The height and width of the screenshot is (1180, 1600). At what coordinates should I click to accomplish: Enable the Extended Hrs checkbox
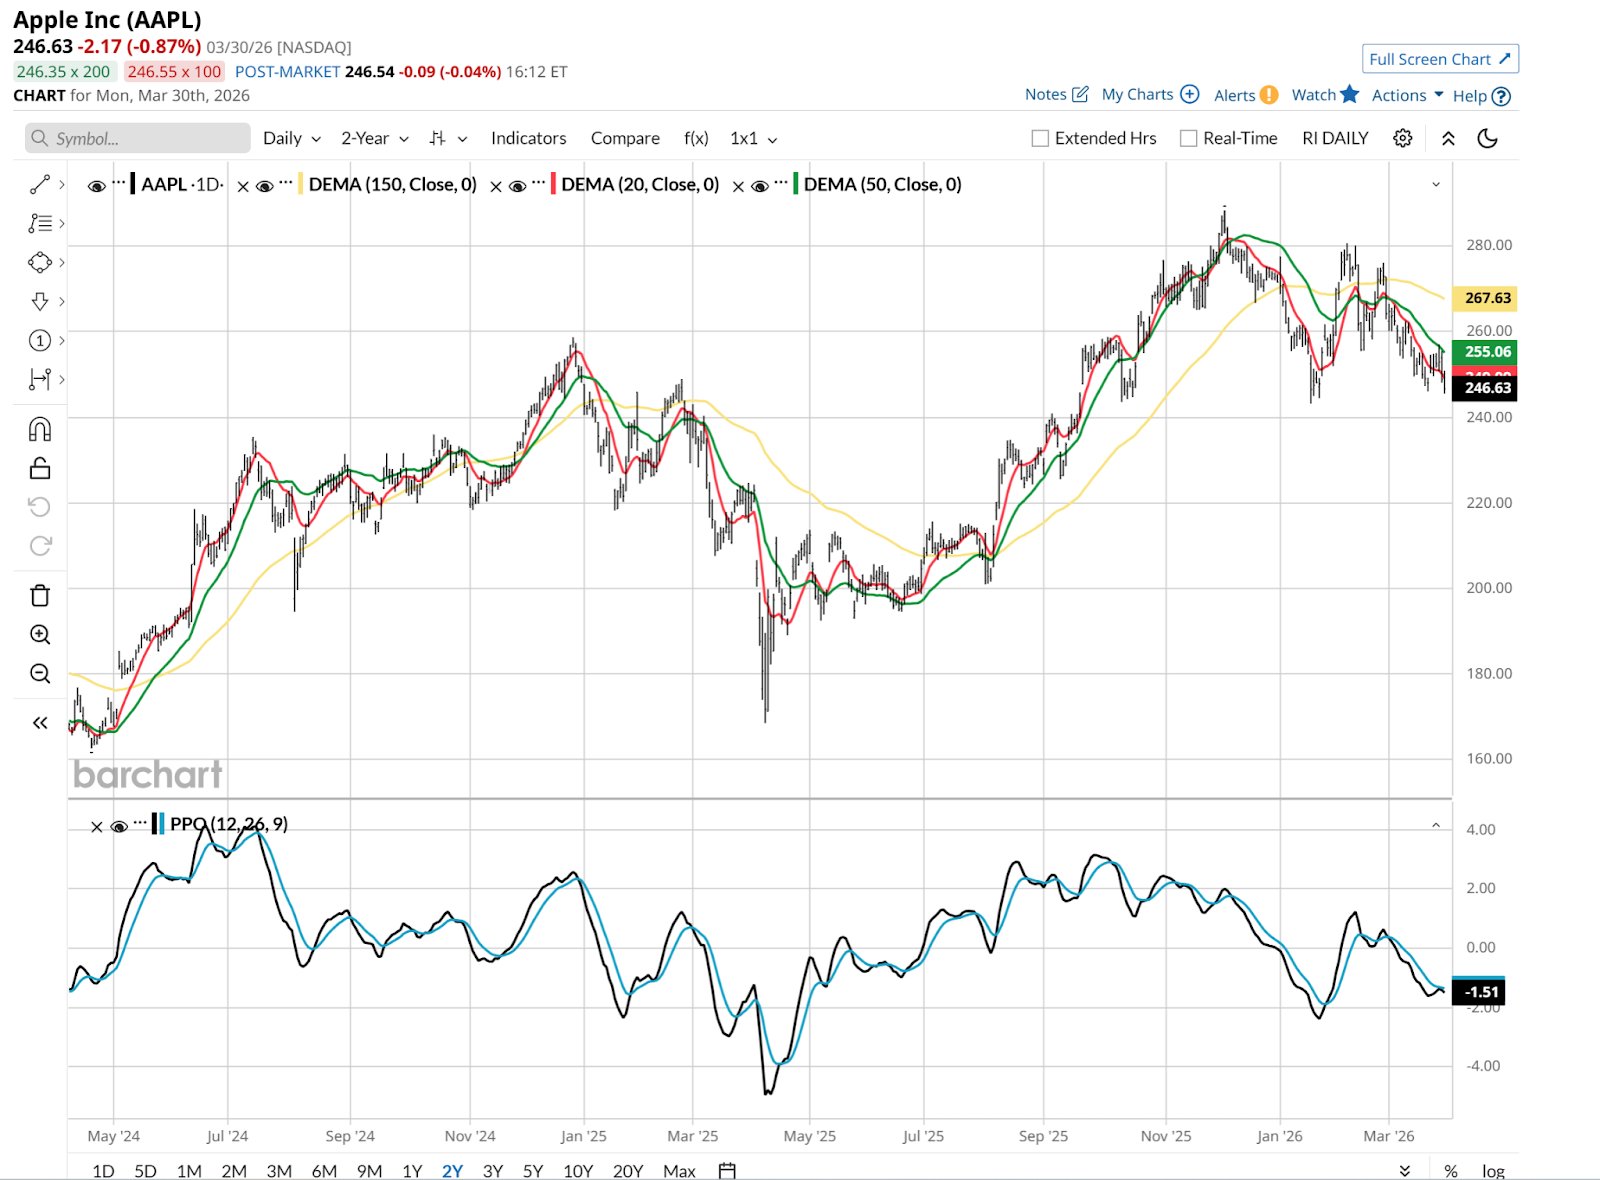[x=1040, y=138]
